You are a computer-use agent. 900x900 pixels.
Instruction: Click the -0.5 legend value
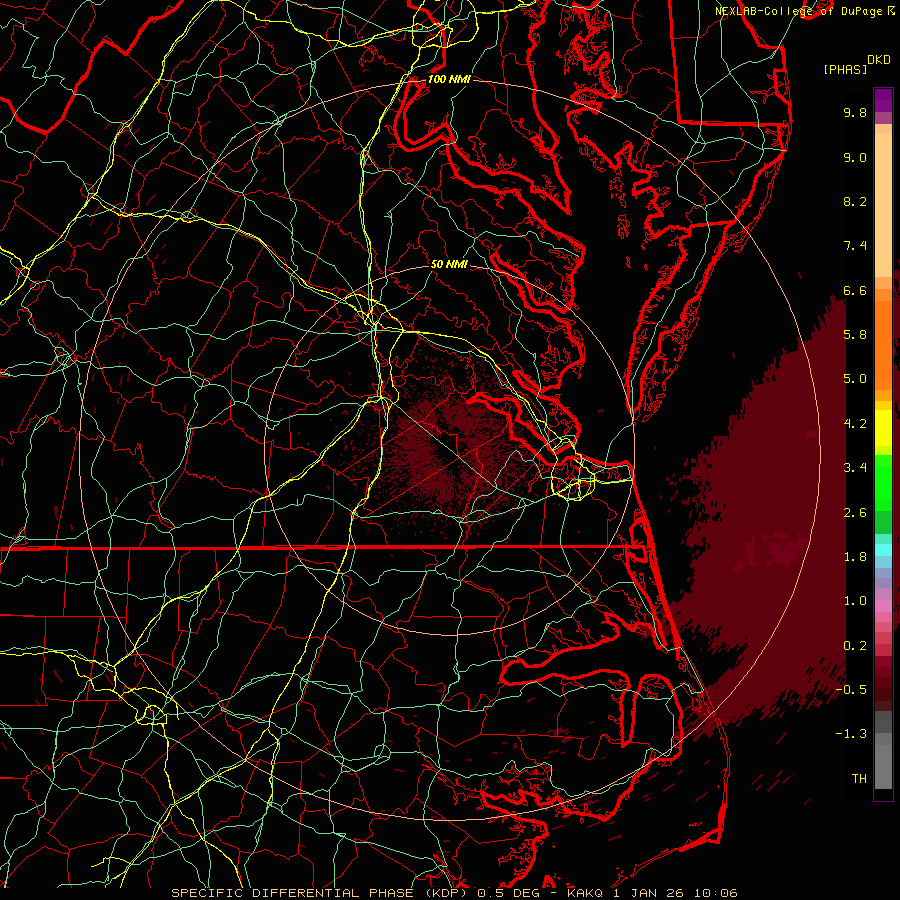(851, 690)
